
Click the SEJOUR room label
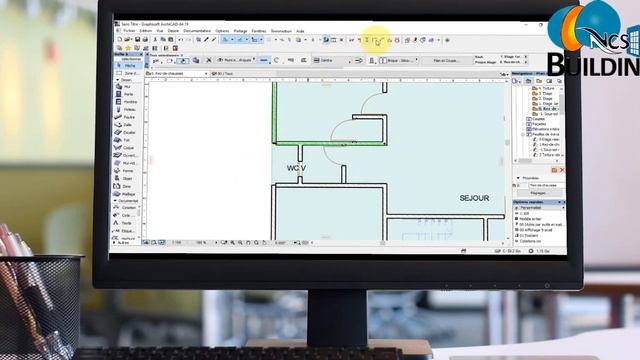click(x=474, y=198)
